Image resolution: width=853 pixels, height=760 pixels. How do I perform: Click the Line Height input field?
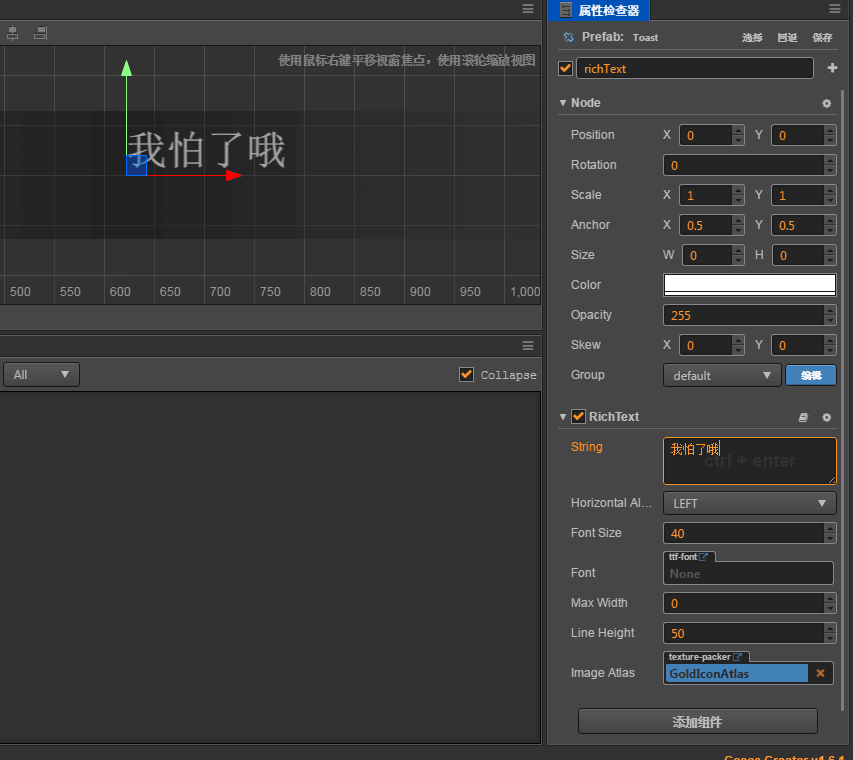coord(743,633)
